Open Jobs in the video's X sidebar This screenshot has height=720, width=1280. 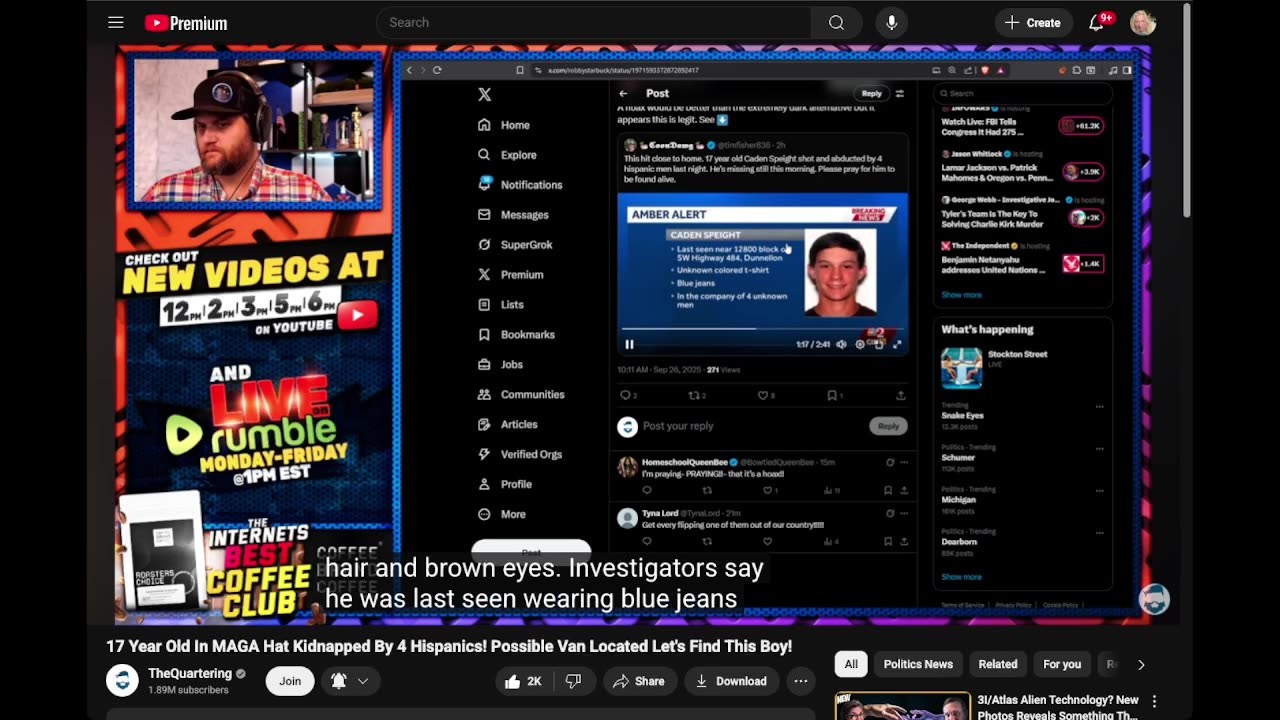click(500, 365)
